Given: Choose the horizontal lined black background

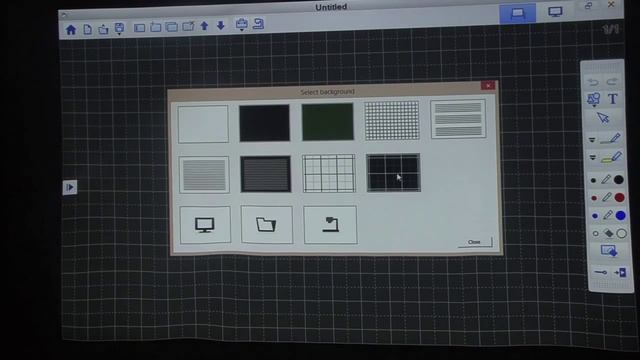Looking at the screenshot, I should 266,174.
